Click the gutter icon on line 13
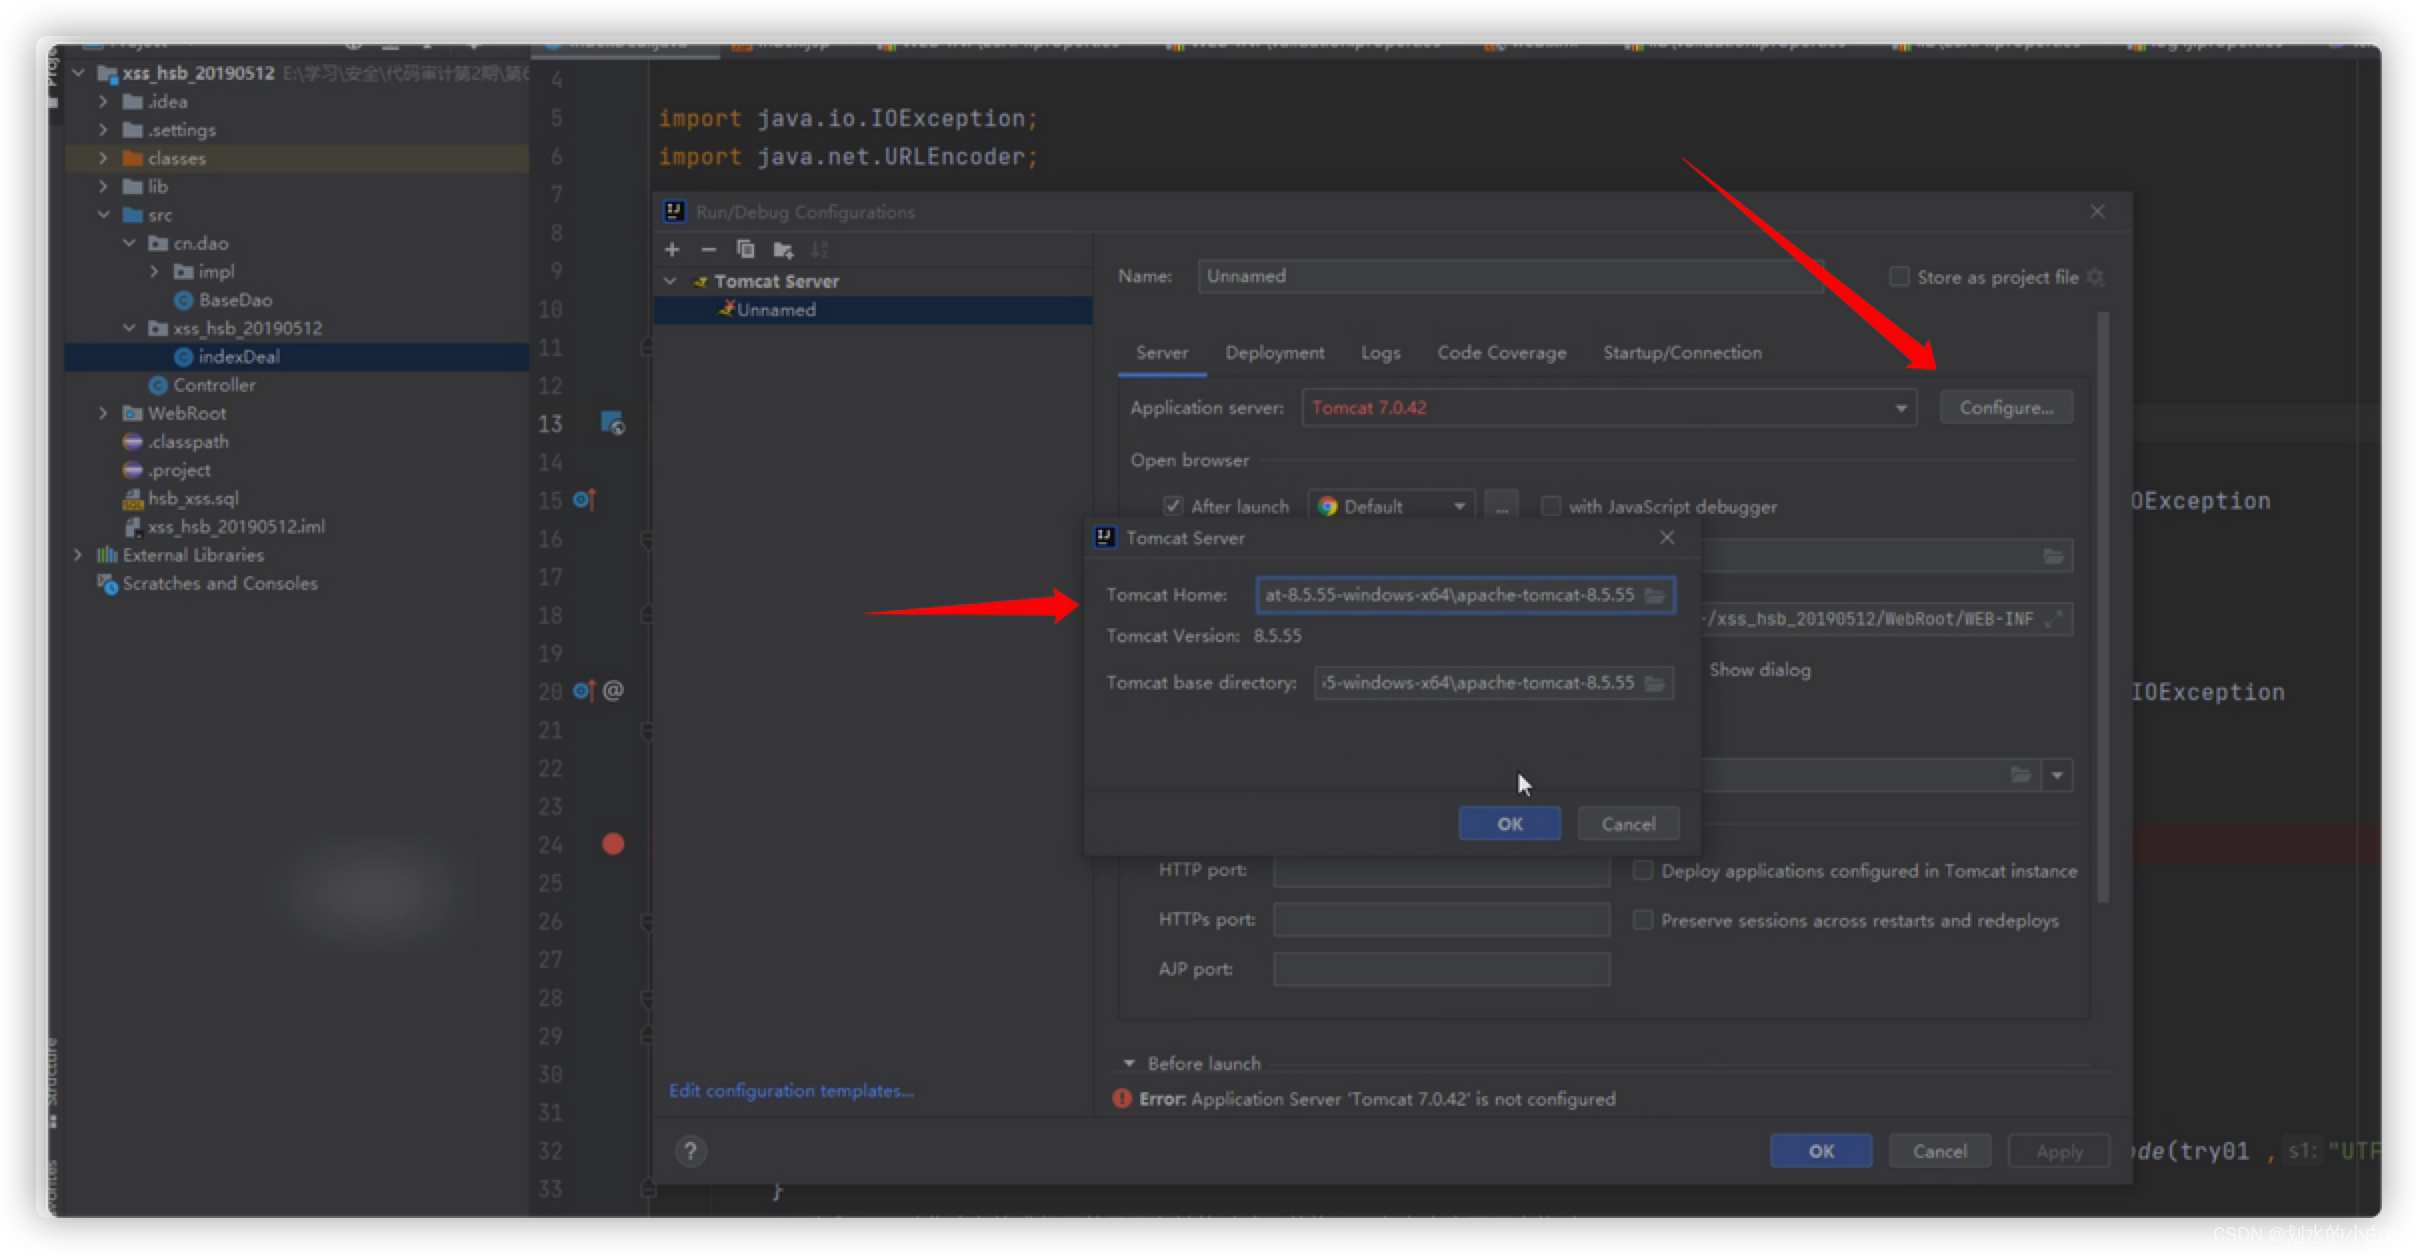 [x=612, y=423]
